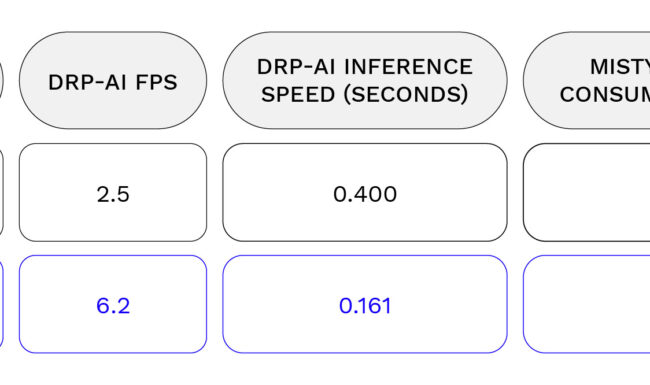Image resolution: width=650 pixels, height=385 pixels.
Task: Select the DRP-AI INFERENCE SPEED (SECONDS) header
Action: pyautogui.click(x=365, y=80)
